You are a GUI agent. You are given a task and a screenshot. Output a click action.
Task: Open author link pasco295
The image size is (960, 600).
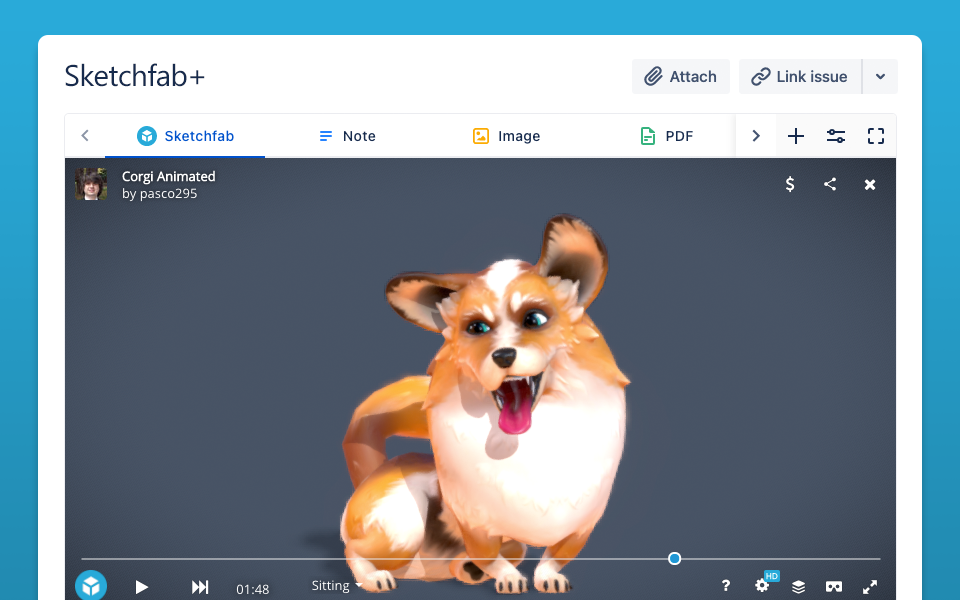tap(168, 193)
